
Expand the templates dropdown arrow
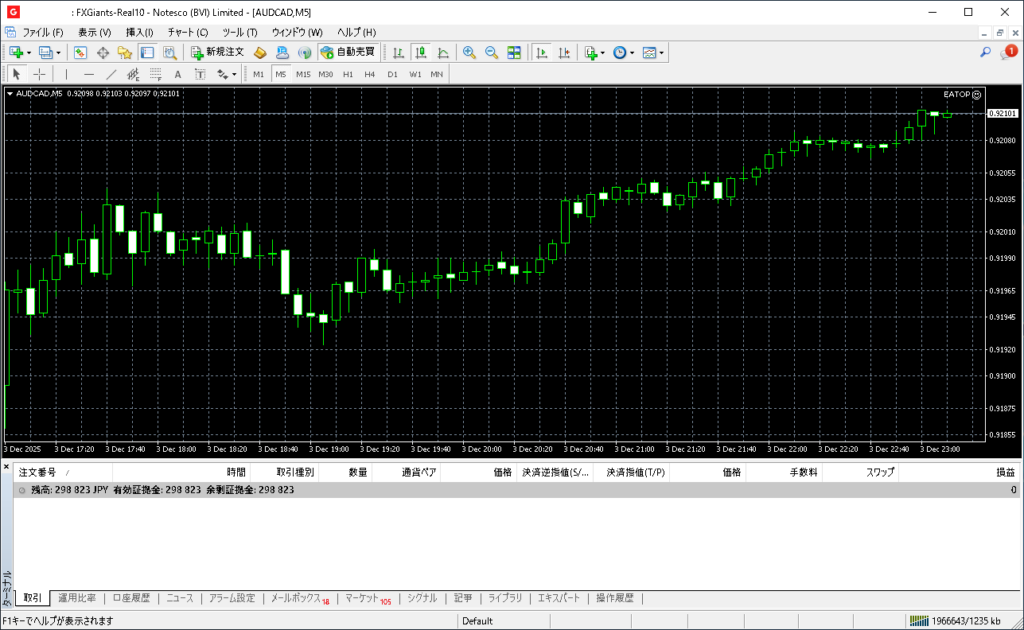pyautogui.click(x=662, y=52)
